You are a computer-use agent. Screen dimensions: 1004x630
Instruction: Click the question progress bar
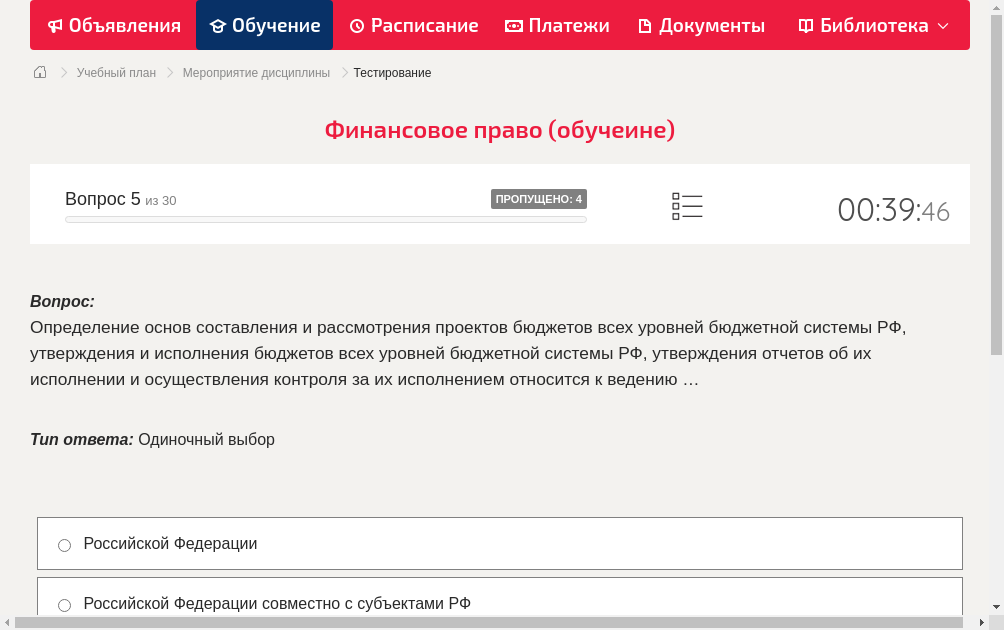pos(325,219)
